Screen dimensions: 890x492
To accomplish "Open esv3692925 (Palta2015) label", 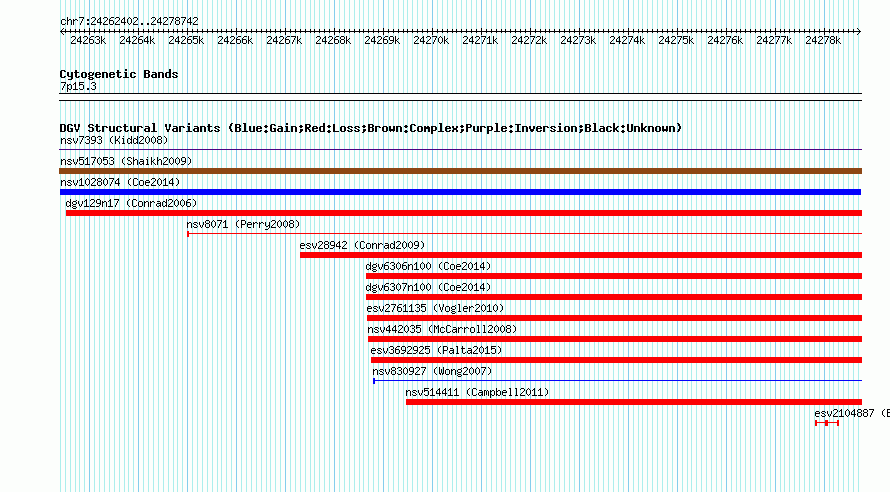I will point(436,350).
